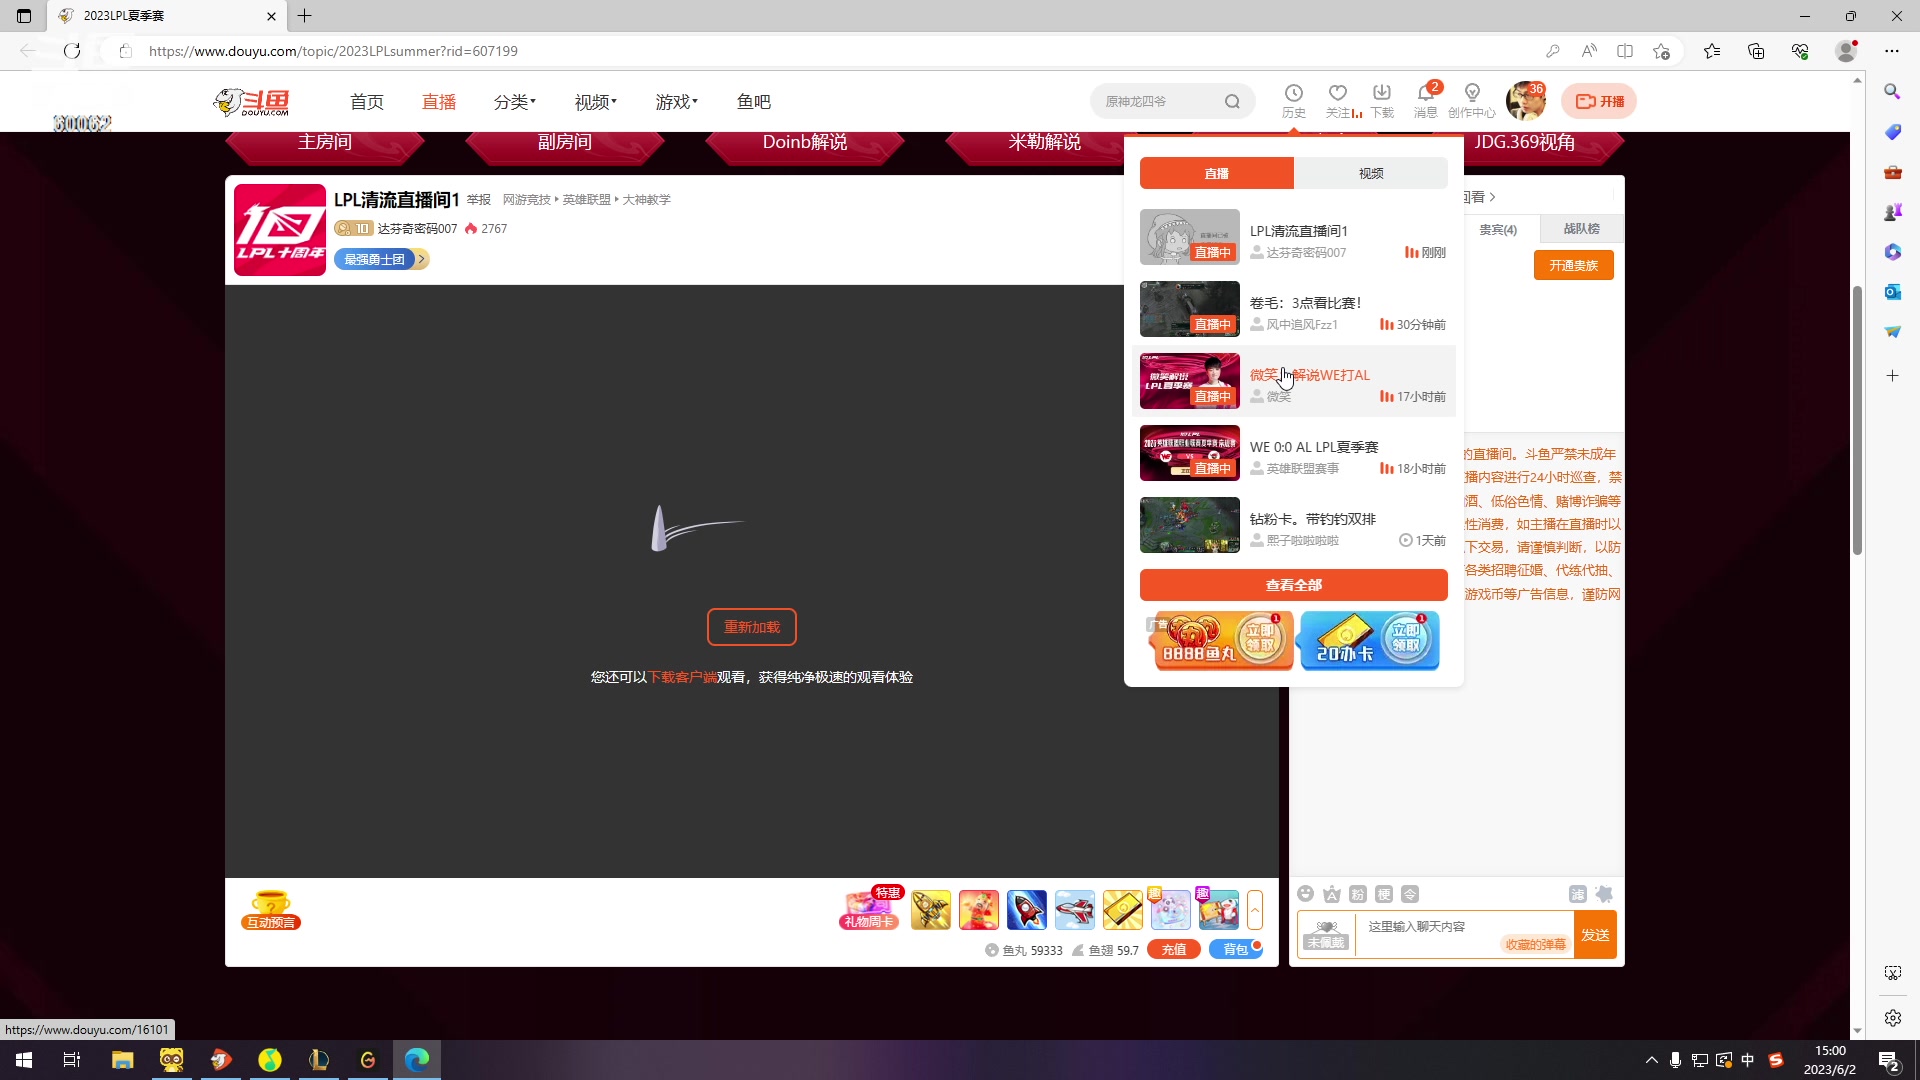Viewport: 1920px width, 1080px height.
Task: Click the 开通贵族 noble button
Action: point(1574,265)
